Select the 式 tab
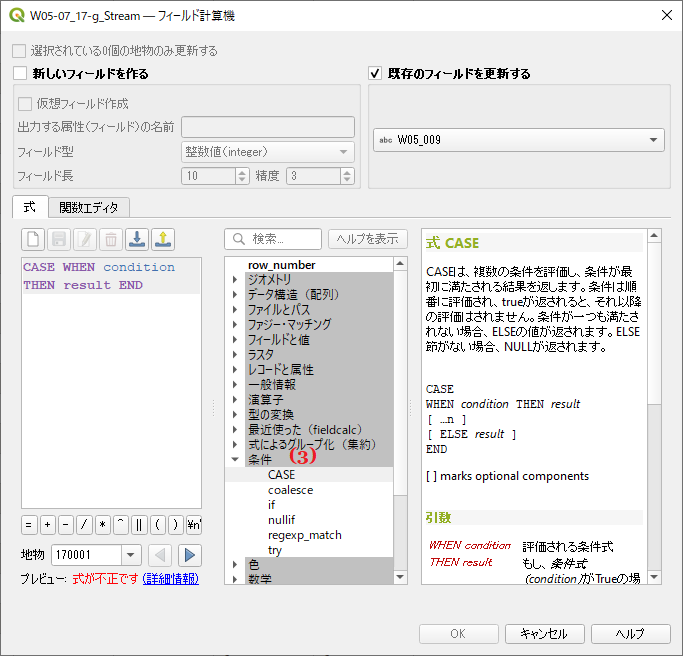 pos(29,207)
